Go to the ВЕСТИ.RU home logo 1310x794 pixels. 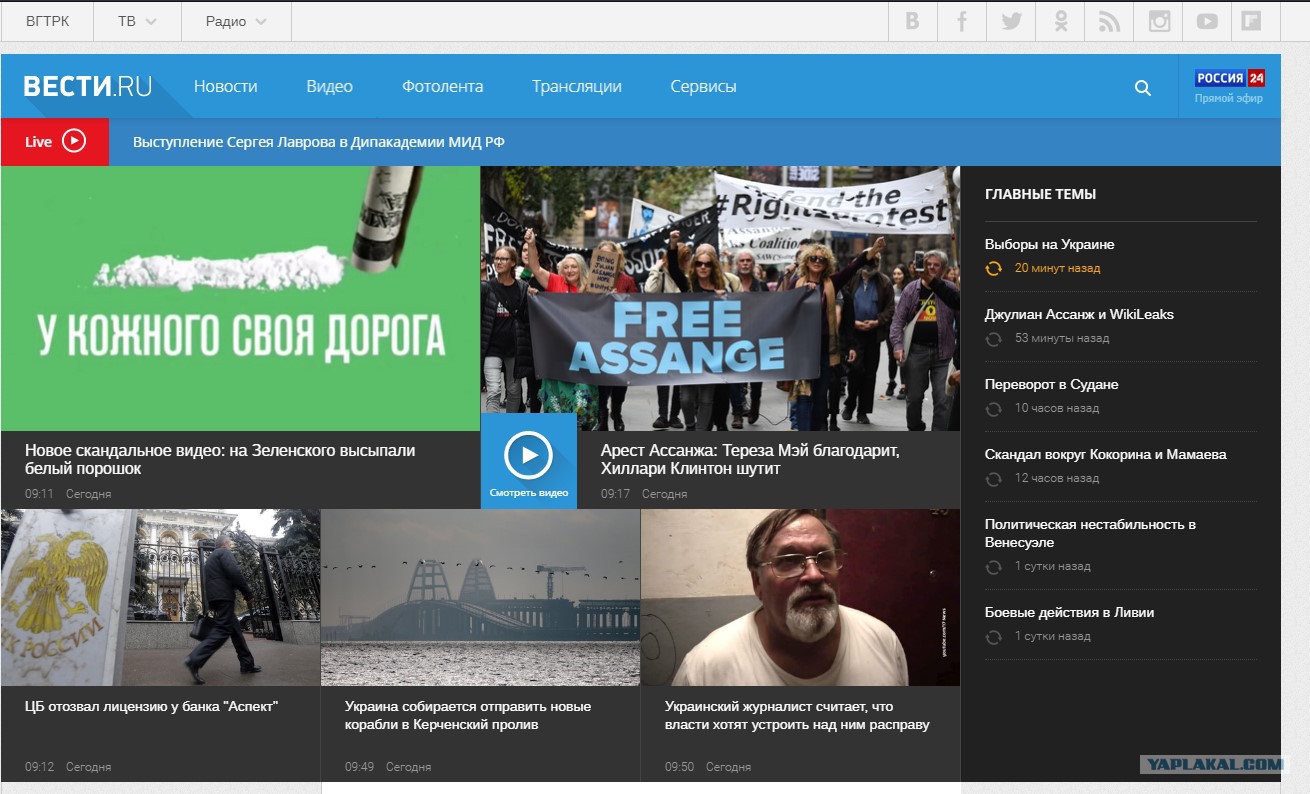click(87, 87)
